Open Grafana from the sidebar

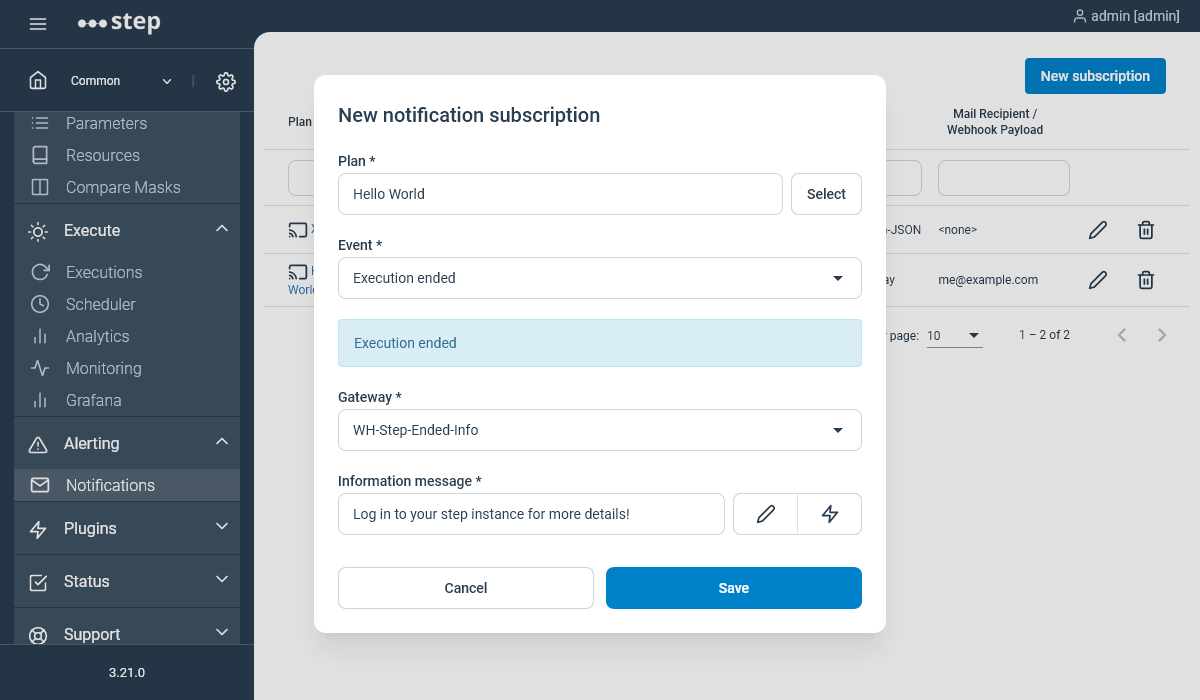pyautogui.click(x=95, y=400)
